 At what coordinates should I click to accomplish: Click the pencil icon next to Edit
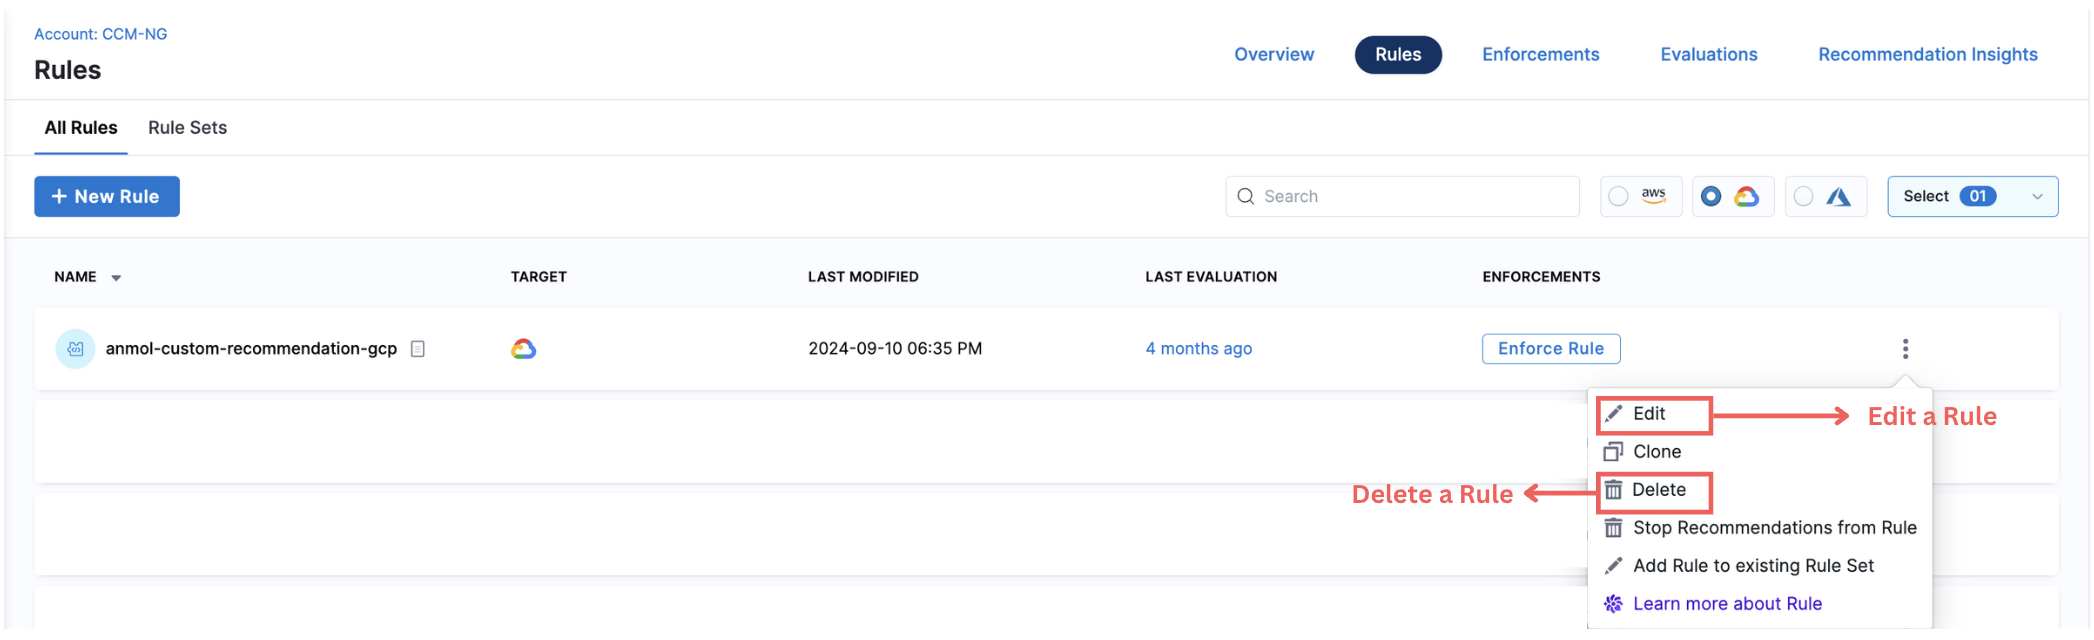tap(1613, 414)
